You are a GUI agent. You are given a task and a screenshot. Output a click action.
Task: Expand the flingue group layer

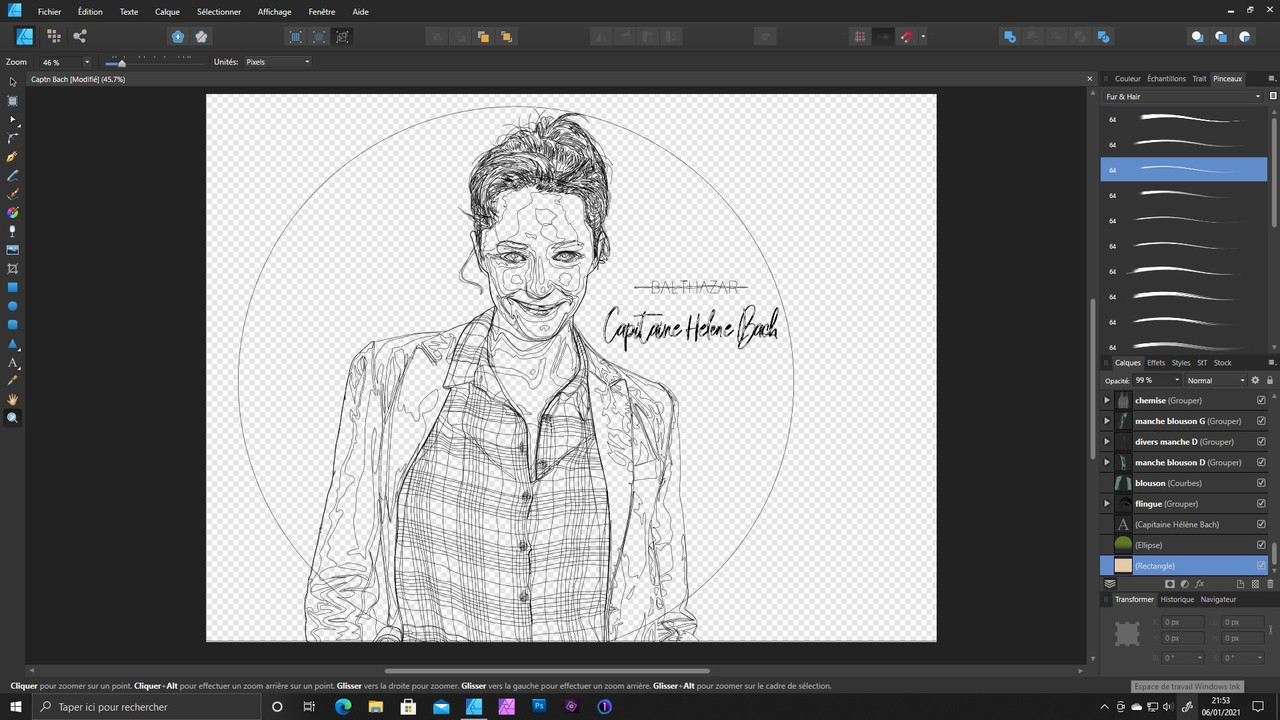[1107, 503]
